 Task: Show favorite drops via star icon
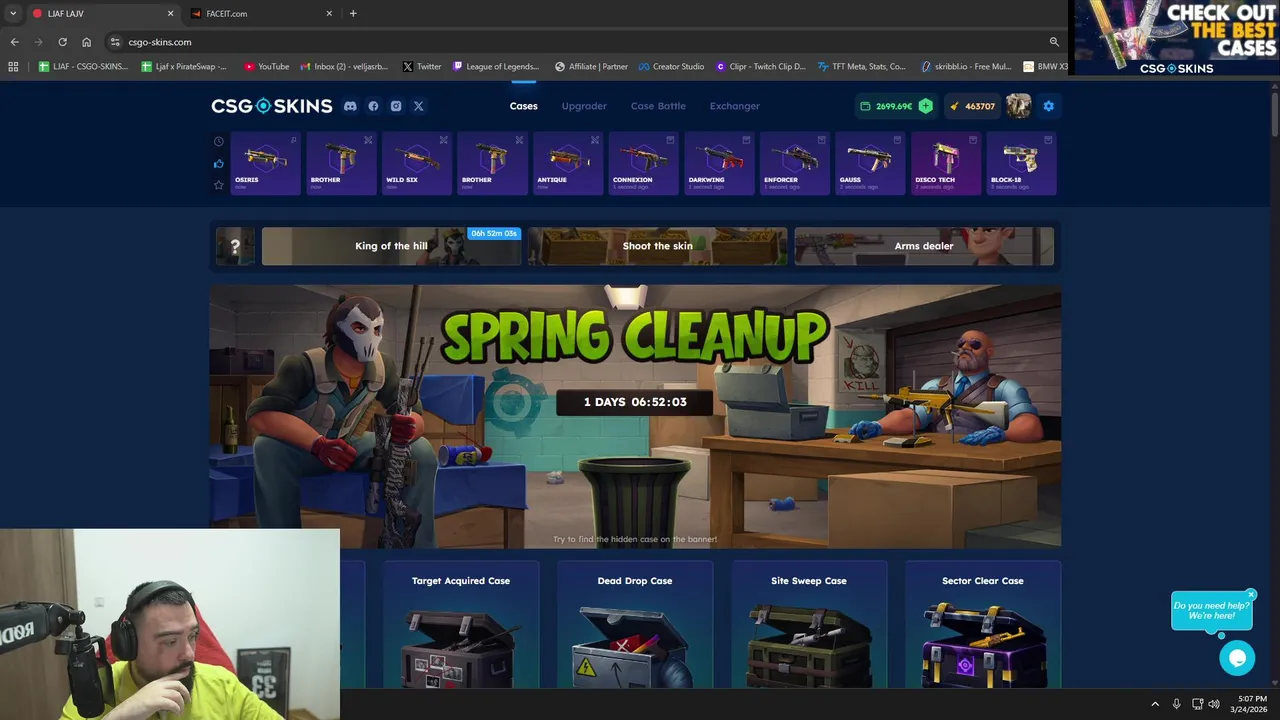[219, 185]
